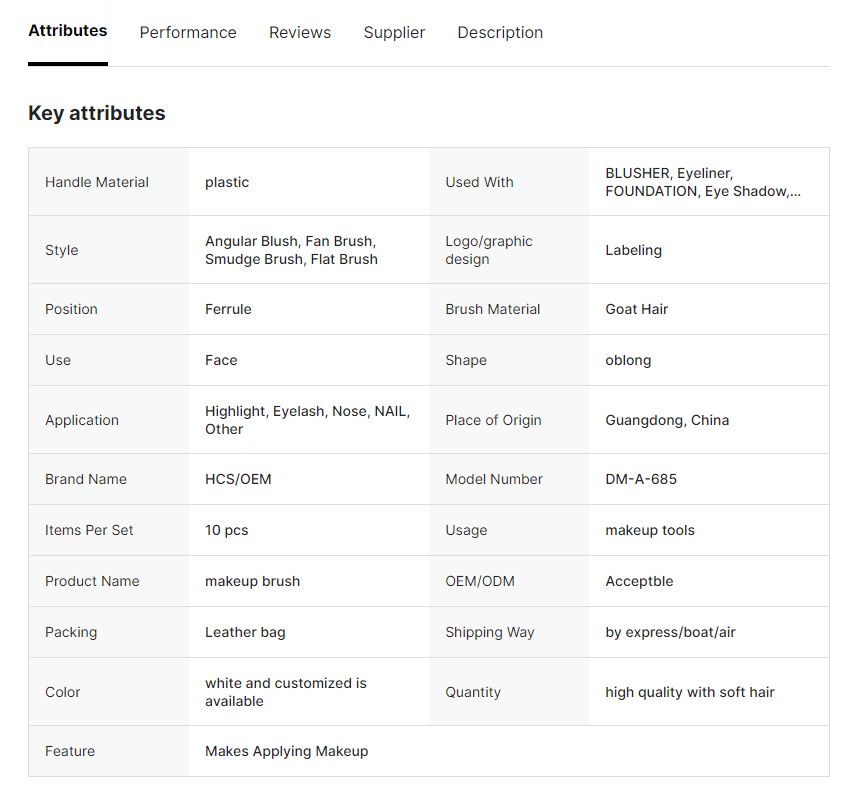Click the Attributes tab
This screenshot has height=793, width=856.
pos(67,31)
